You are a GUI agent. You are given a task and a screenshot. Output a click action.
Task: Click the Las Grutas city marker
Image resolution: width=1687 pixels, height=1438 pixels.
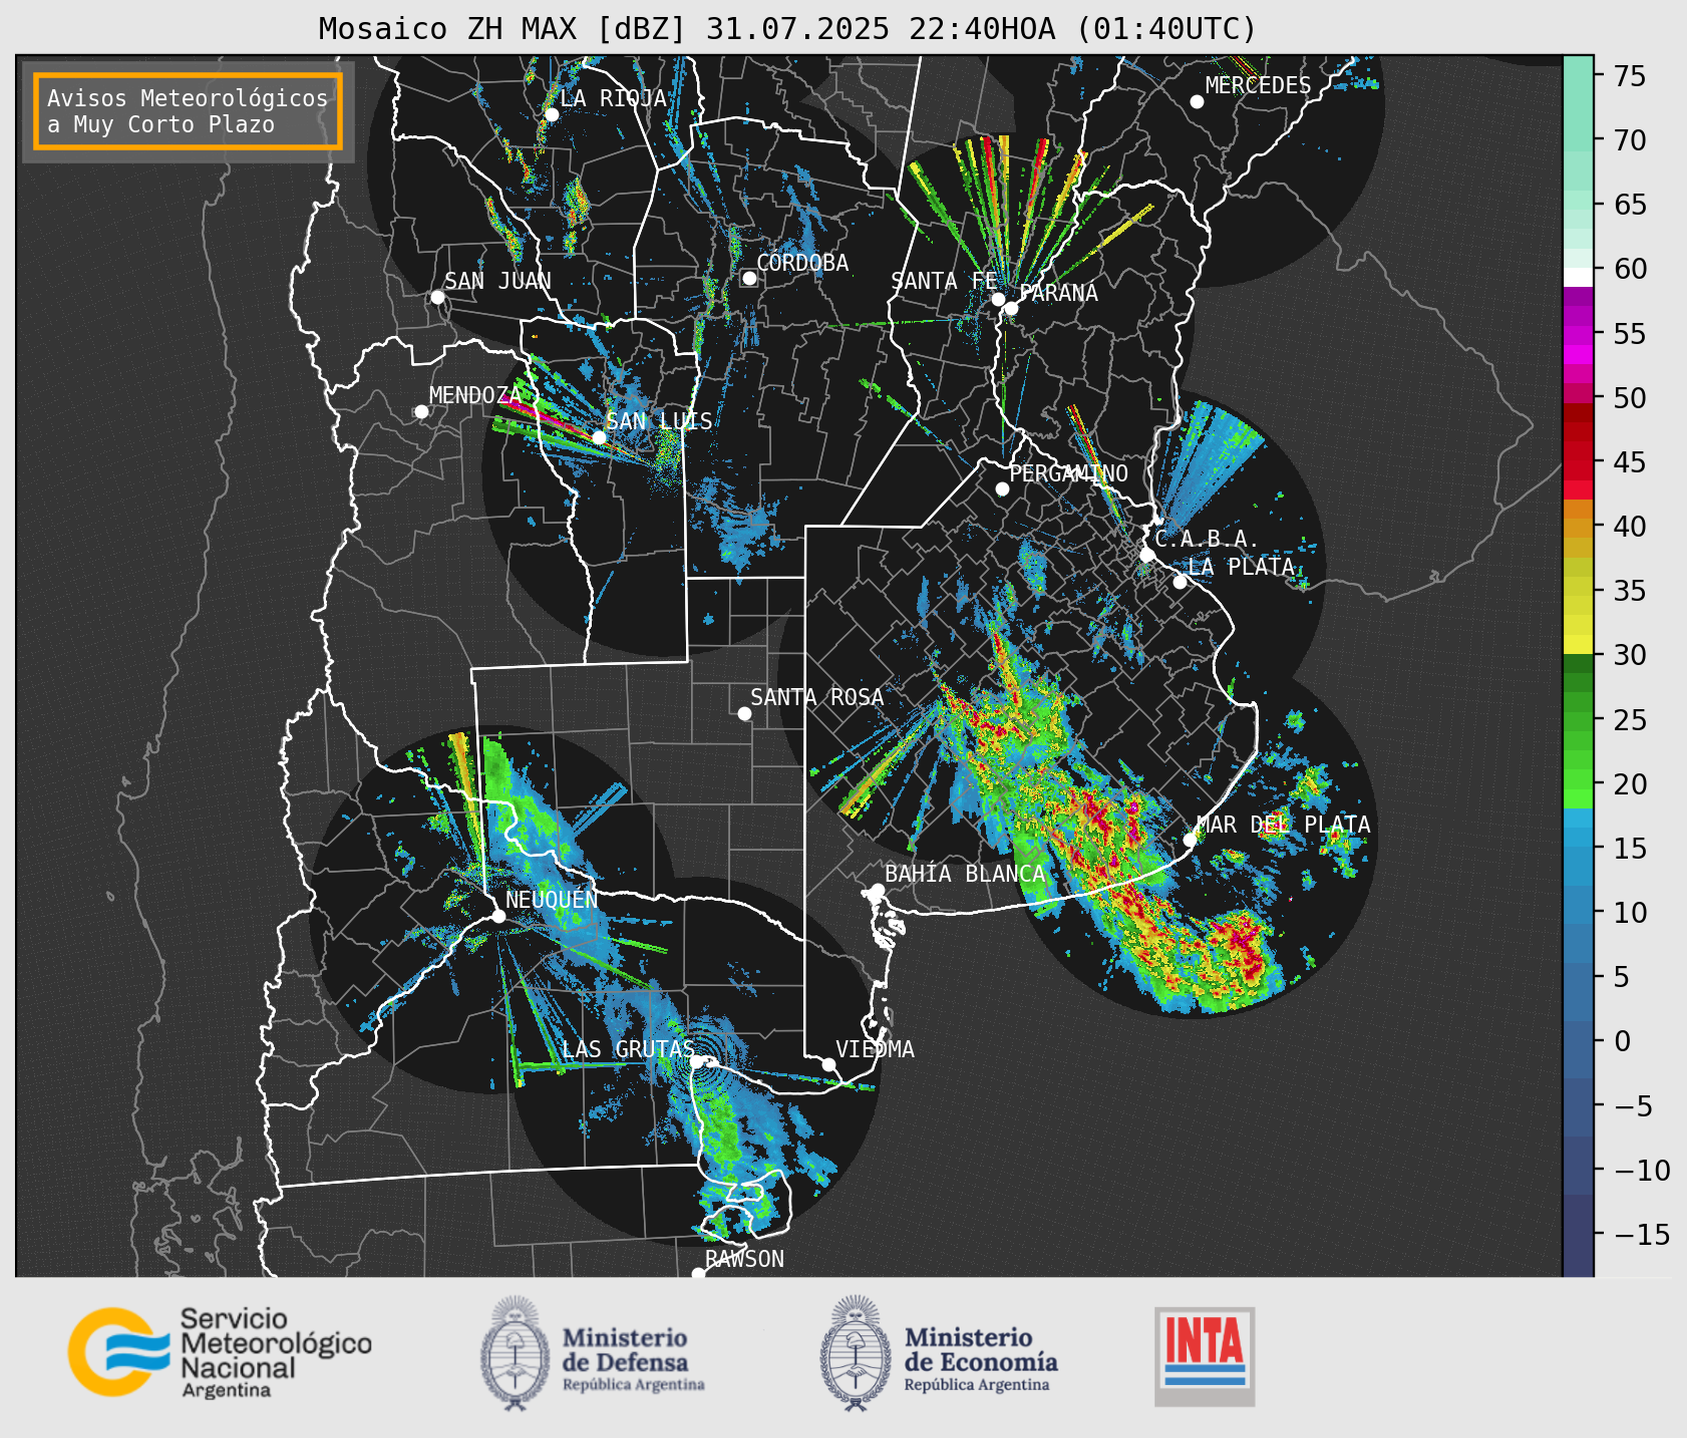[697, 1062]
